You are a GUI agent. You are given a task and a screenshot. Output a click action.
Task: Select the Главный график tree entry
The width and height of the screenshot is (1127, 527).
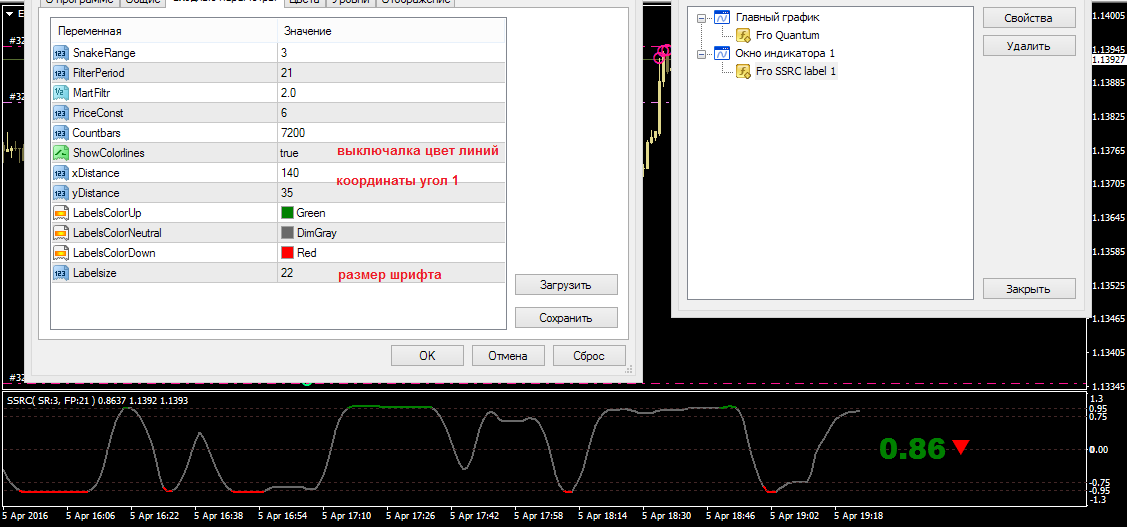pos(777,17)
